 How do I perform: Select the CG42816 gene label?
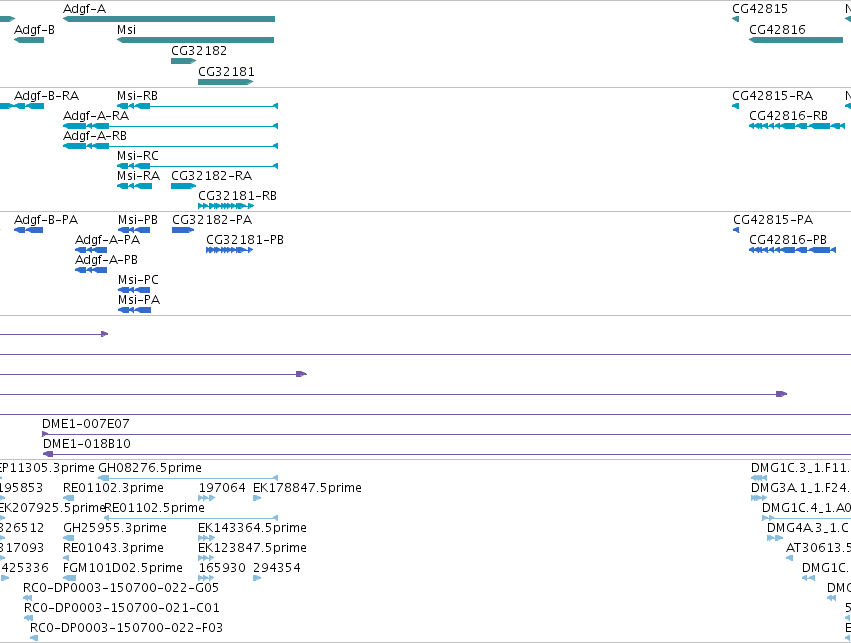tap(777, 30)
